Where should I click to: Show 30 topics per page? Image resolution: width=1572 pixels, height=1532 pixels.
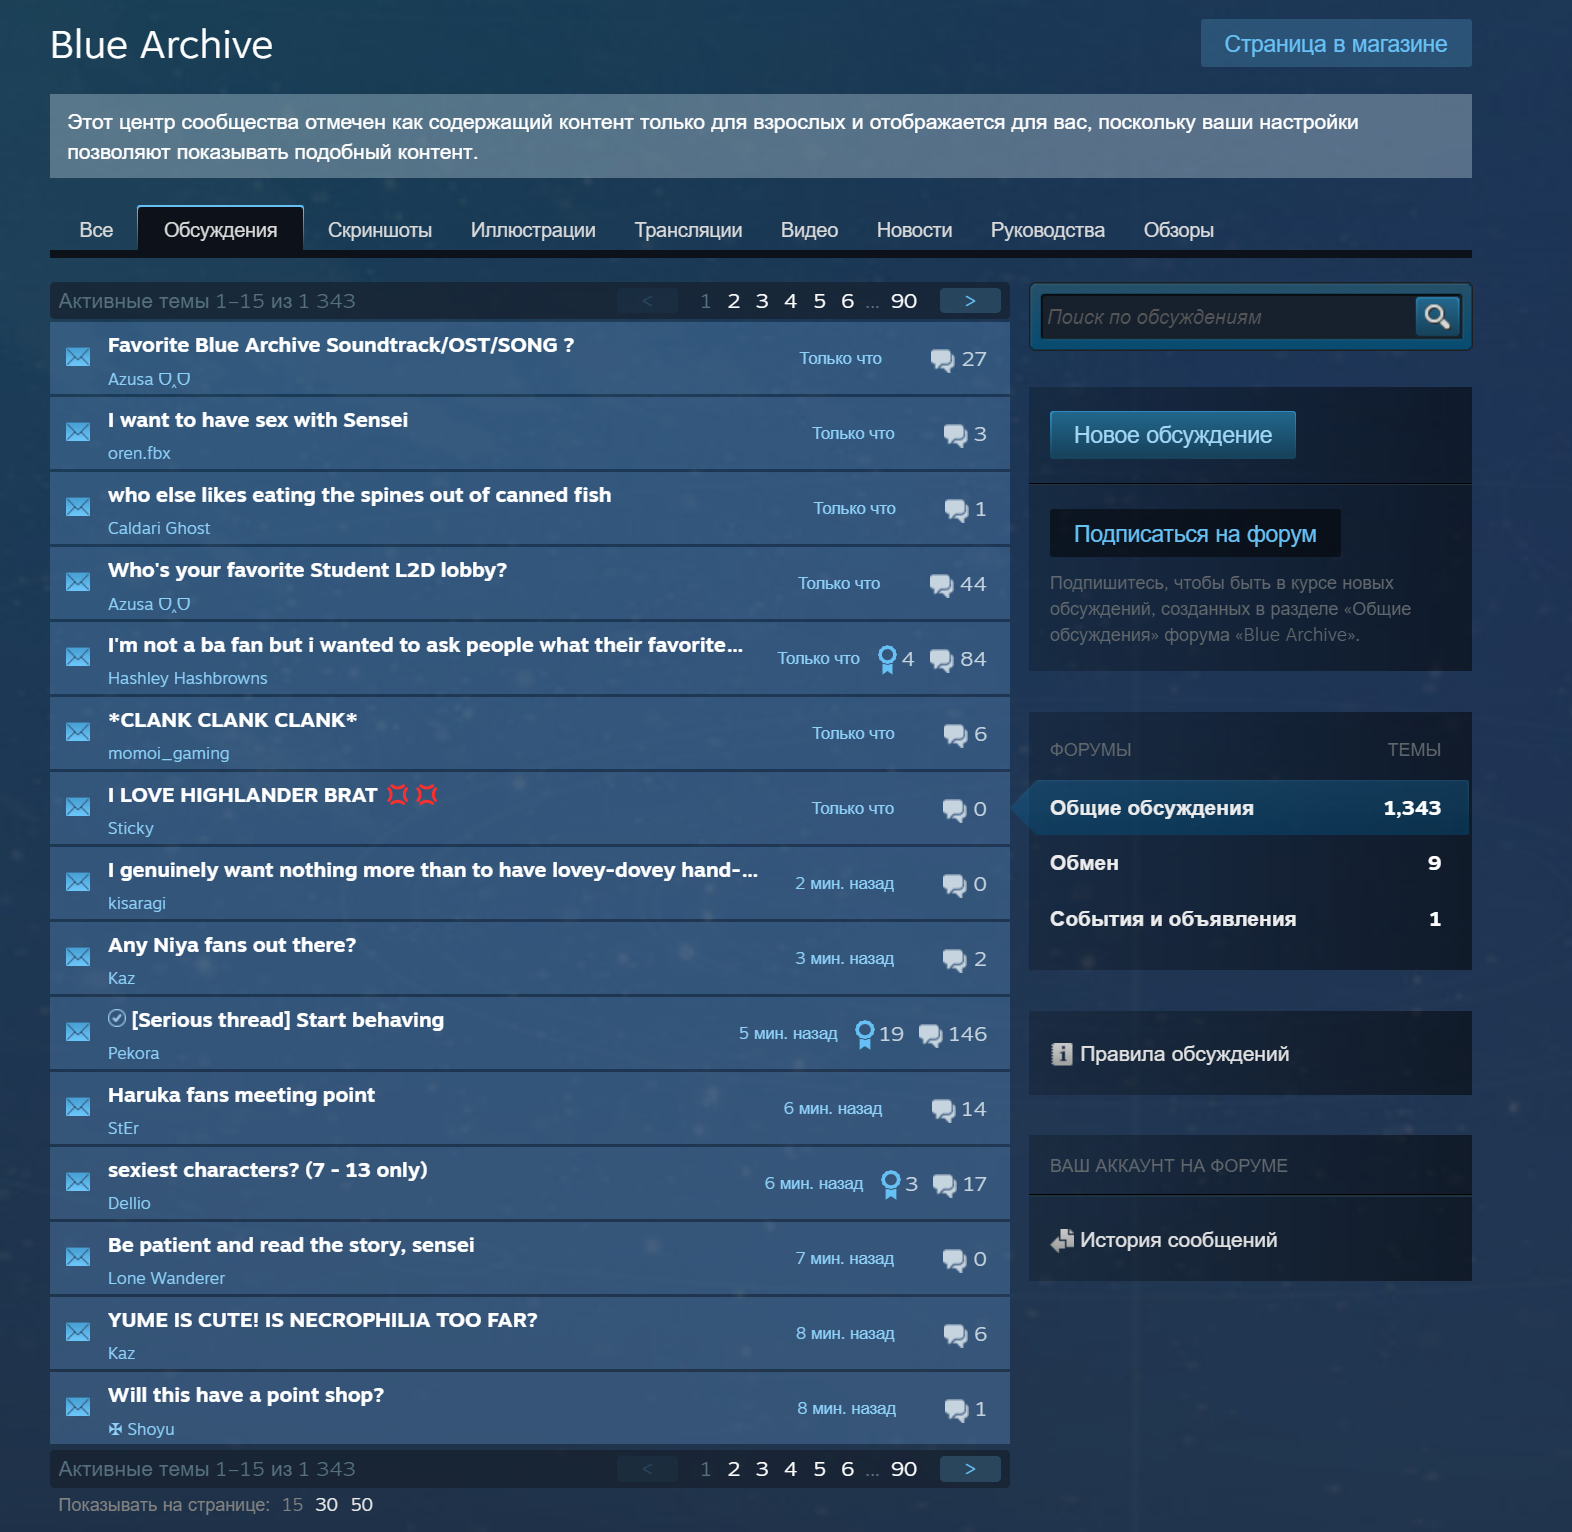coord(326,1505)
